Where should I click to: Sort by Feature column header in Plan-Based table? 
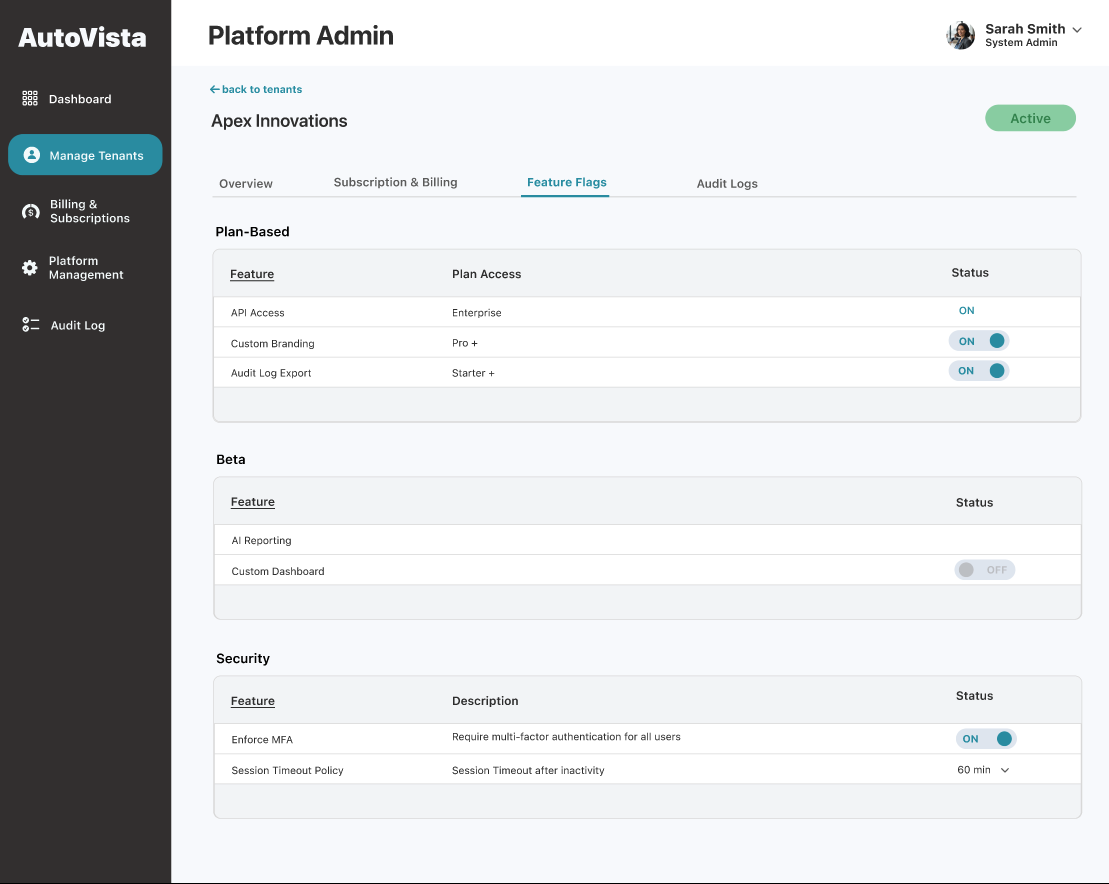252,274
